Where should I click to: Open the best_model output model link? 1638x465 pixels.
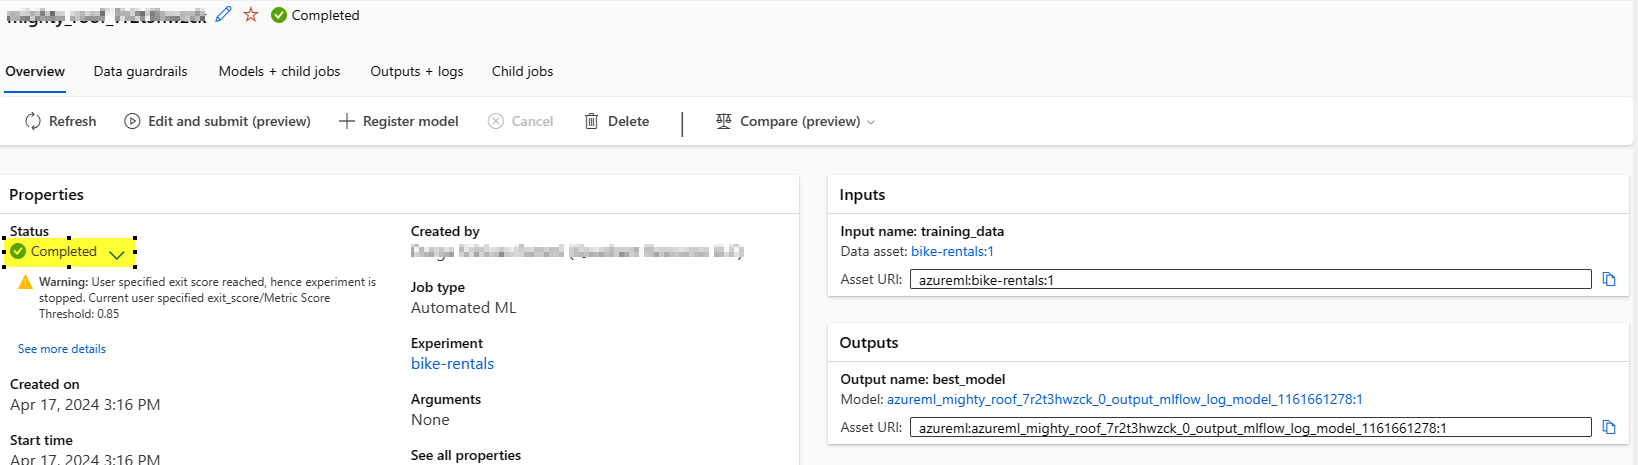(1124, 399)
